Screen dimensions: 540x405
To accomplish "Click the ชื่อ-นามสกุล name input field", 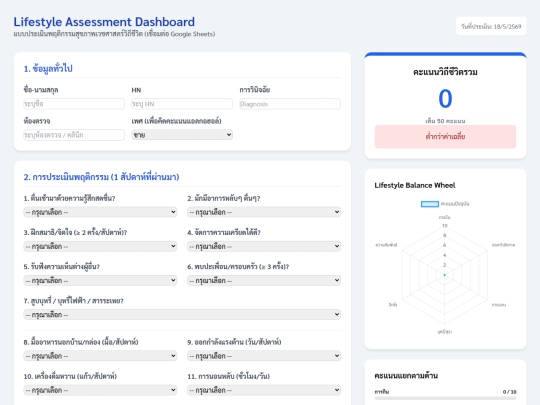I will pos(74,104).
